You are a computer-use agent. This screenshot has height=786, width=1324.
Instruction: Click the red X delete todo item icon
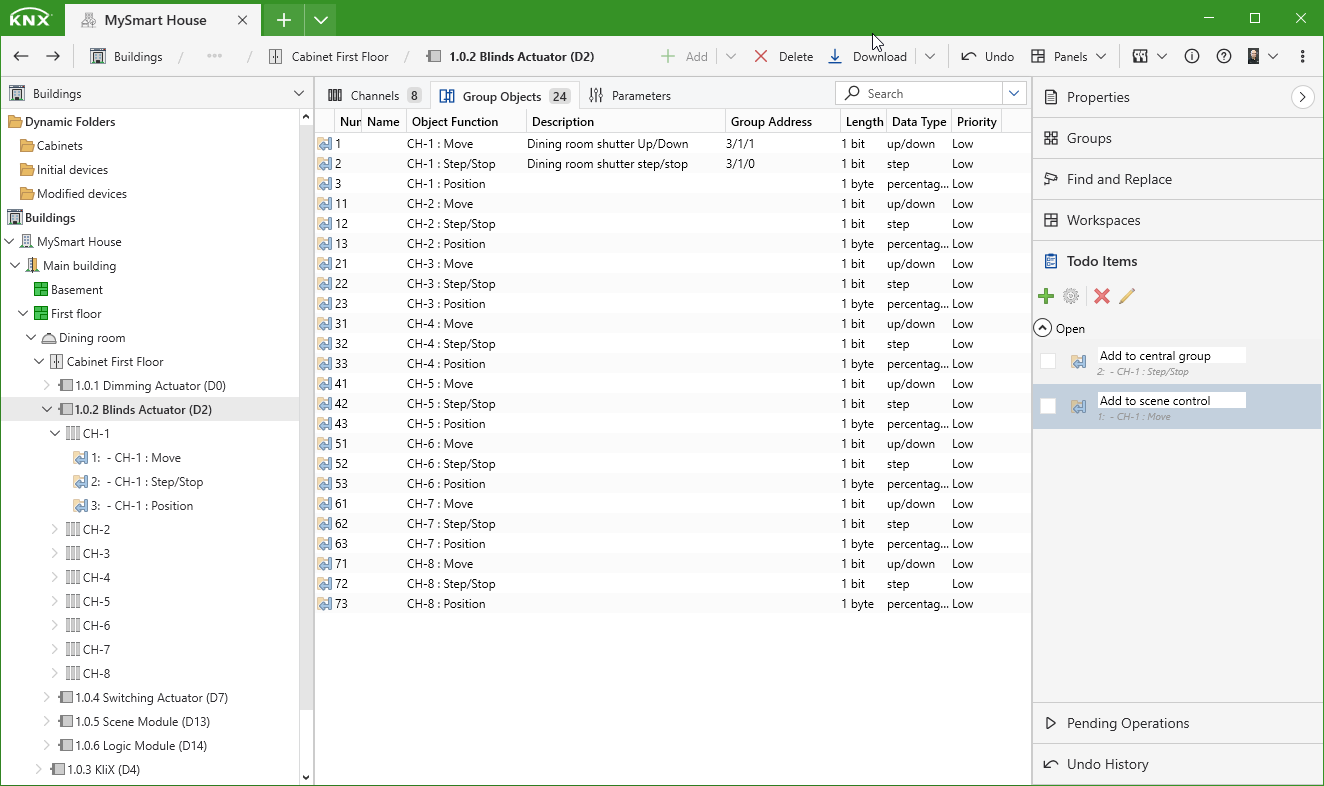tap(1102, 296)
